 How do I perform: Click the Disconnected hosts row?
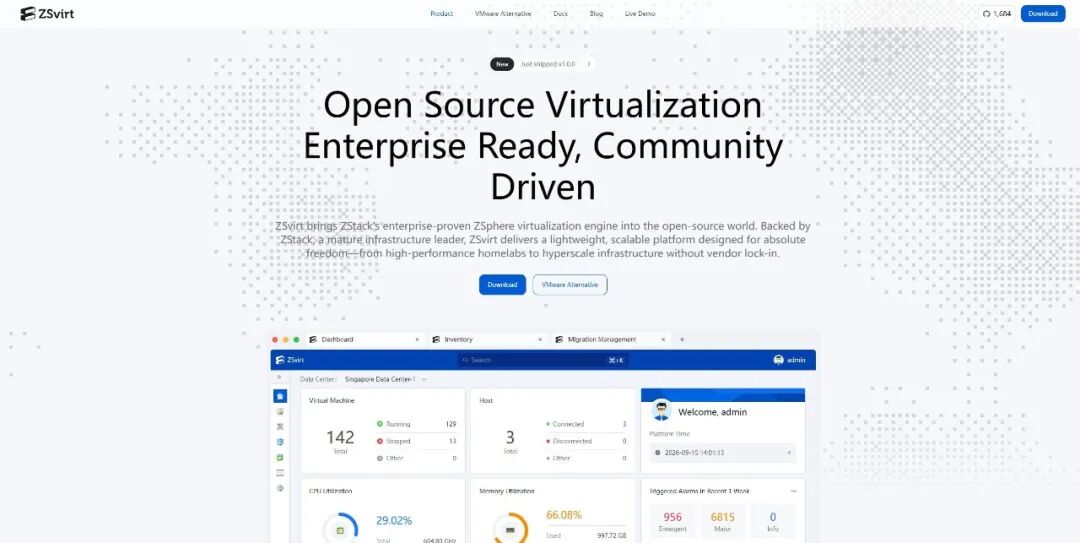(586, 441)
